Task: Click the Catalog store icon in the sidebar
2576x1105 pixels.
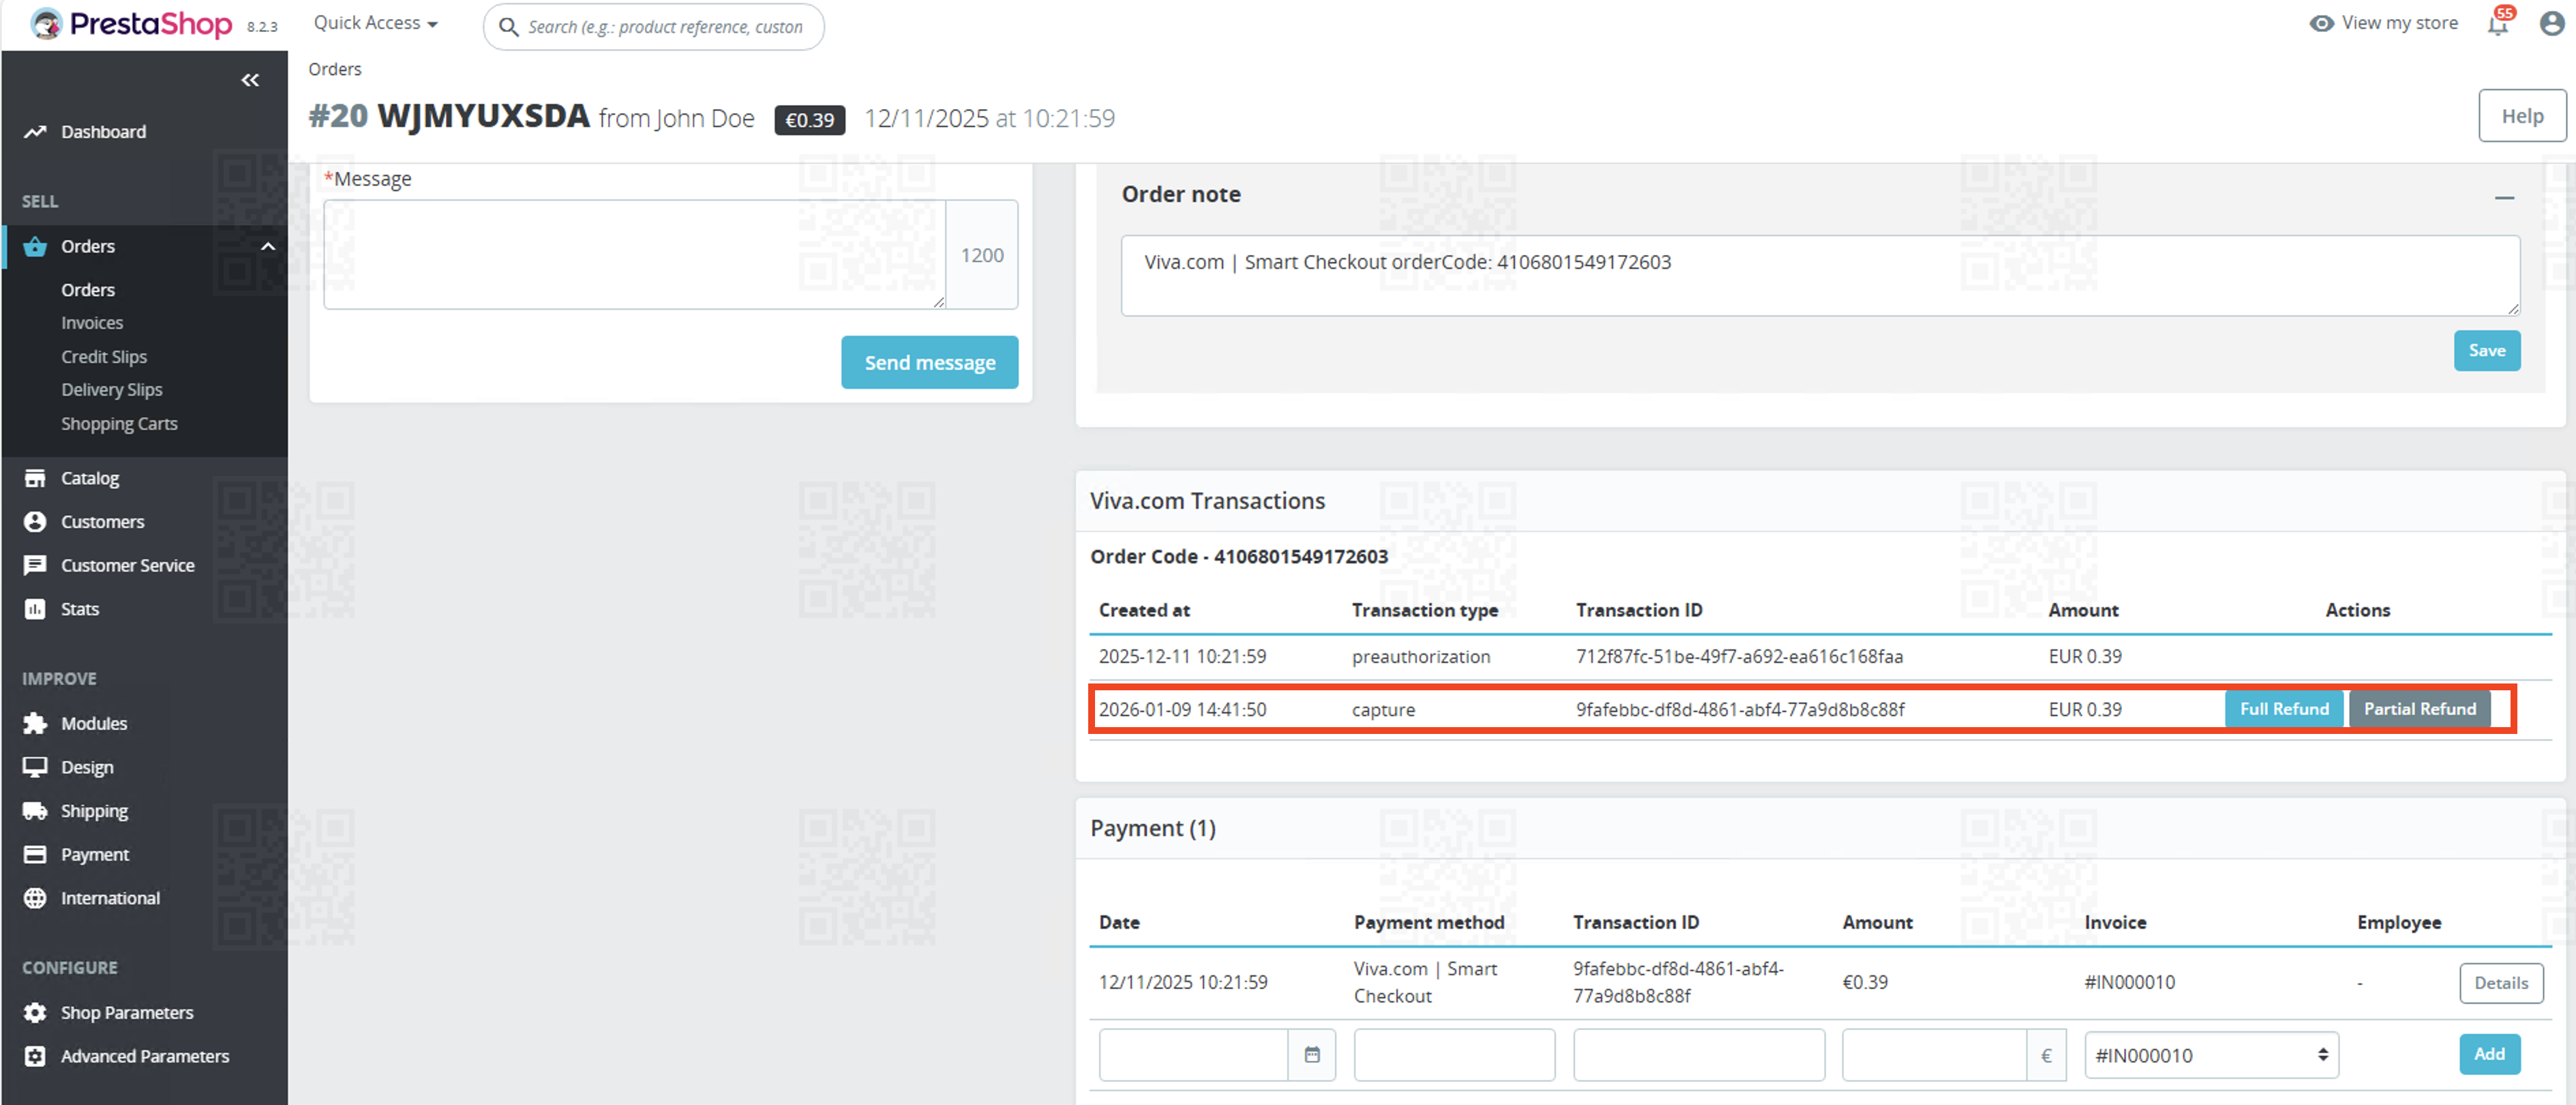Action: point(35,478)
